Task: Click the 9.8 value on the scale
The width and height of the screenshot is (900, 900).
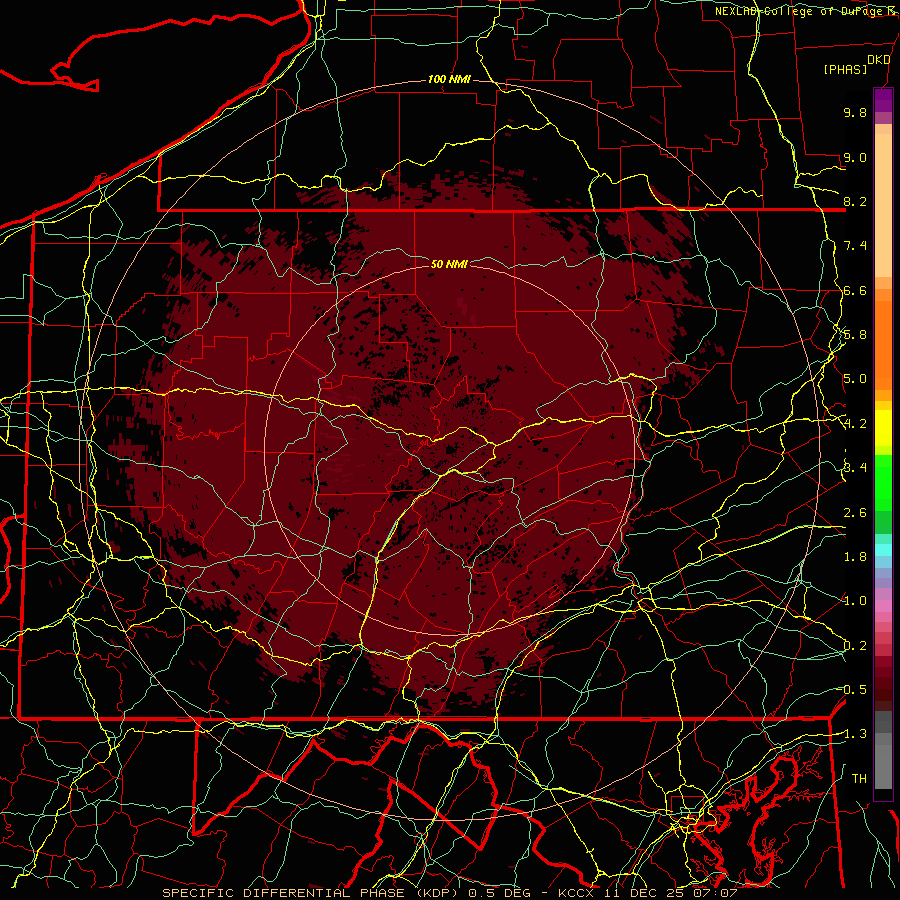Action: [x=855, y=112]
